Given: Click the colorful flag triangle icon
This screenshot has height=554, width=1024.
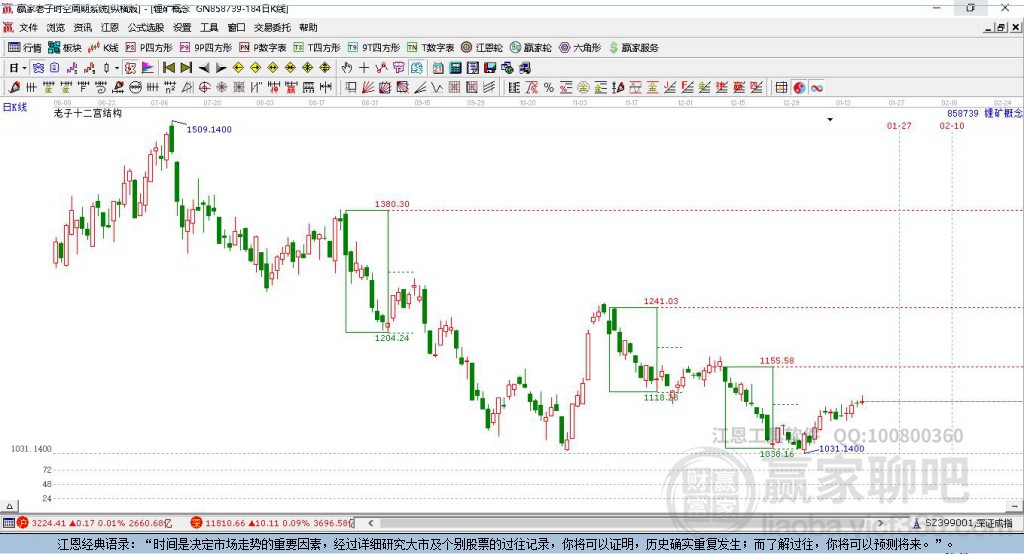Looking at the screenshot, I should [148, 68].
